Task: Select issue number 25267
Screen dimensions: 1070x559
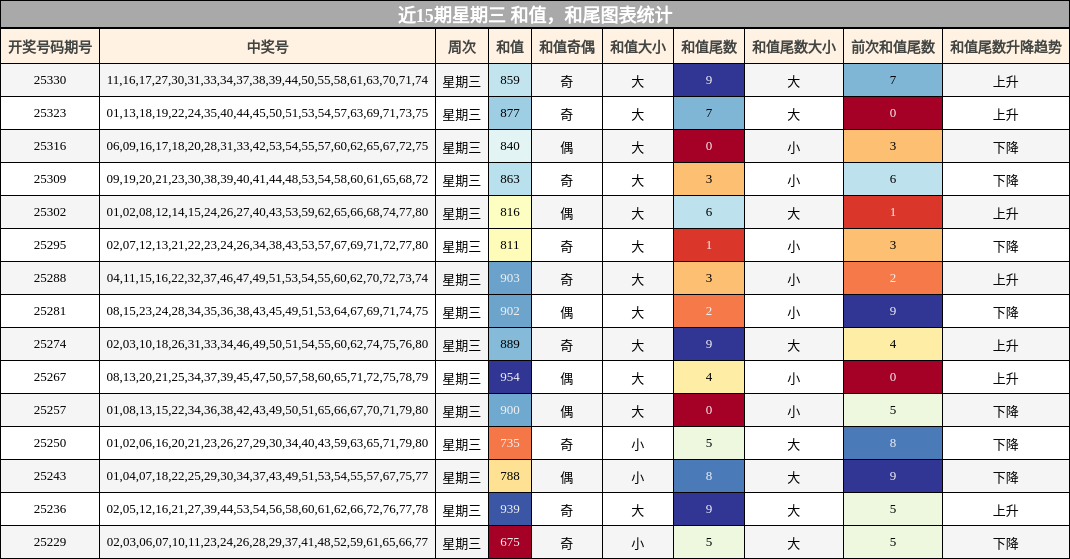Action: point(50,377)
